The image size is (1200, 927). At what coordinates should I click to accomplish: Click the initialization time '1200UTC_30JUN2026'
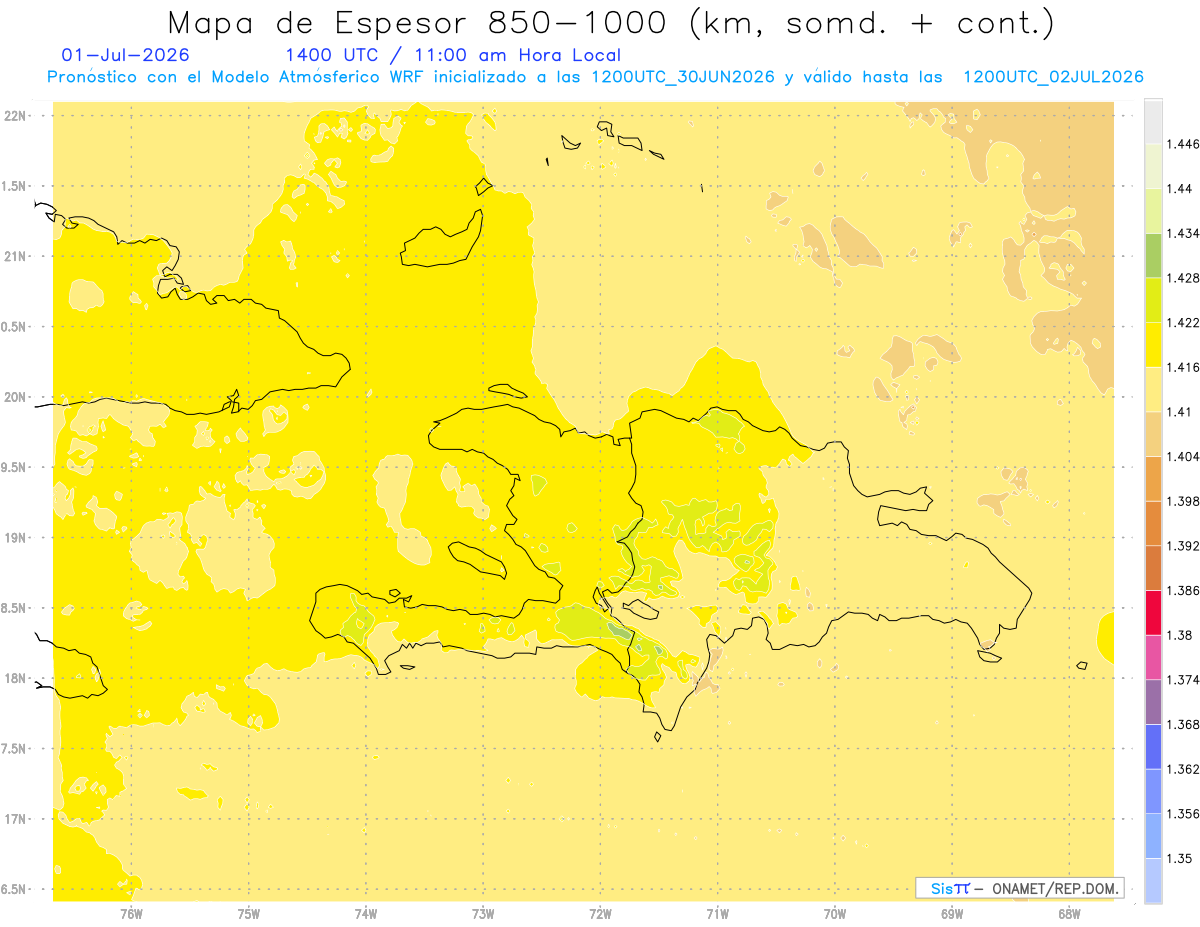(682, 77)
